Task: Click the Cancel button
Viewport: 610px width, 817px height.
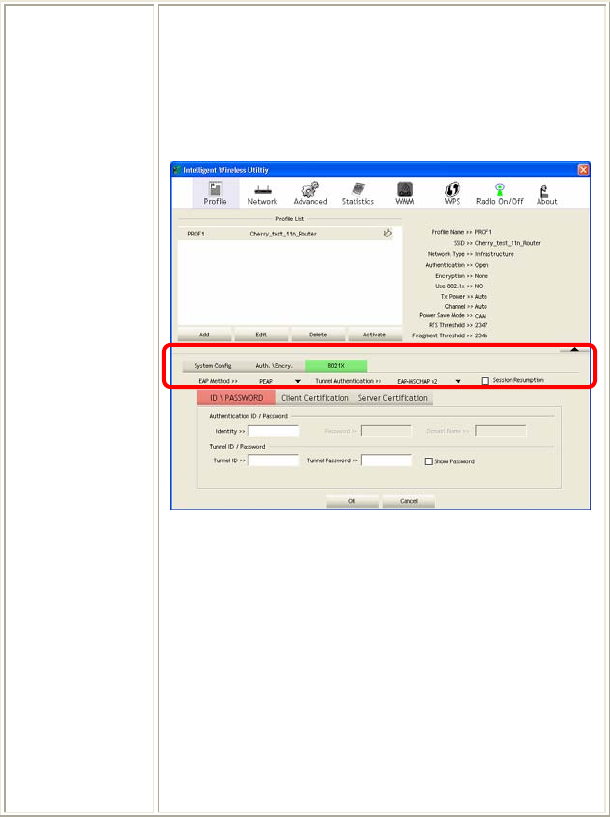Action: (409, 501)
